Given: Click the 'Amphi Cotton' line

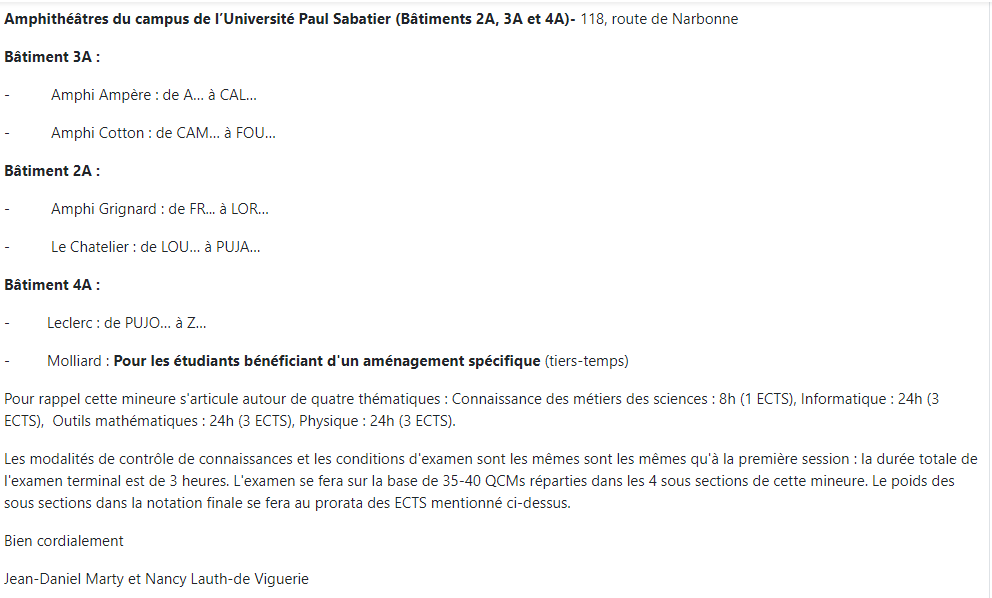Looking at the screenshot, I should pyautogui.click(x=163, y=133).
